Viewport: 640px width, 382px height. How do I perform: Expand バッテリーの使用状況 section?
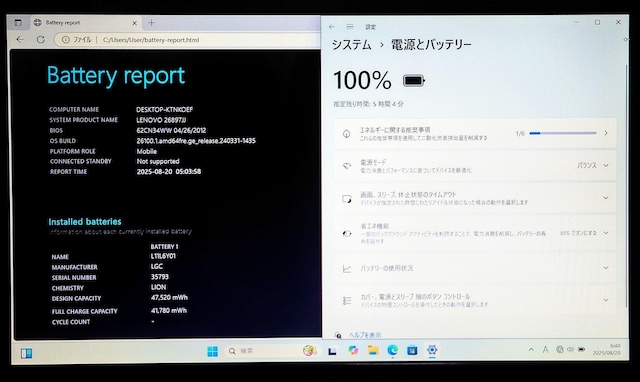click(x=475, y=268)
